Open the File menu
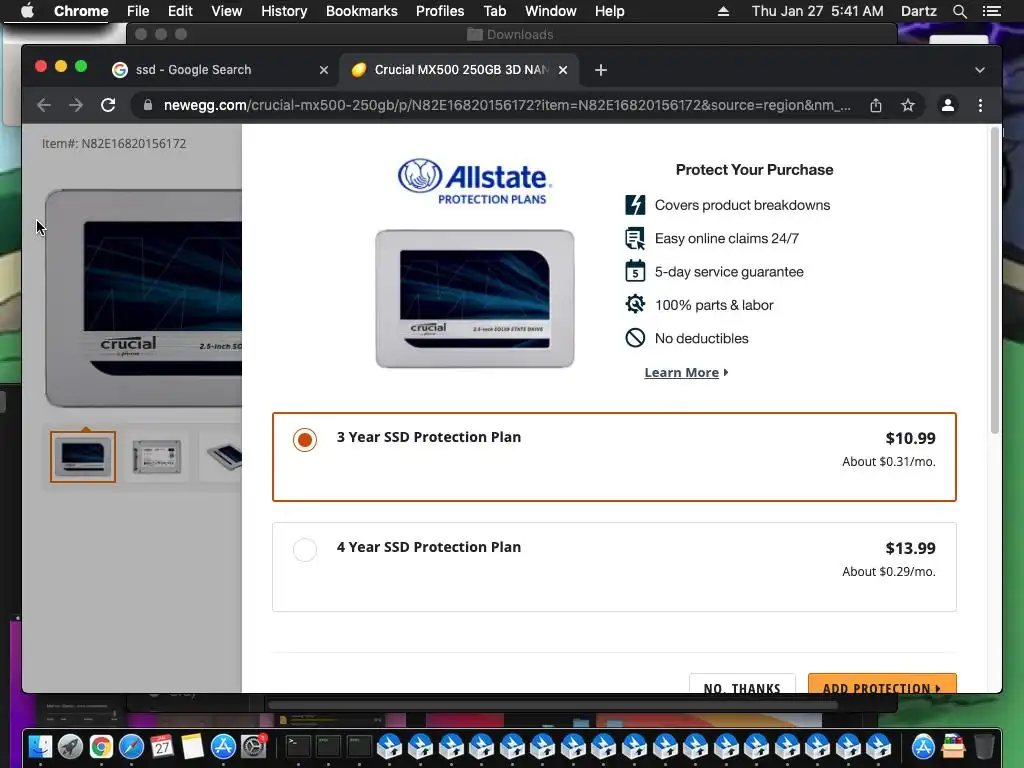1024x768 pixels. coord(138,11)
